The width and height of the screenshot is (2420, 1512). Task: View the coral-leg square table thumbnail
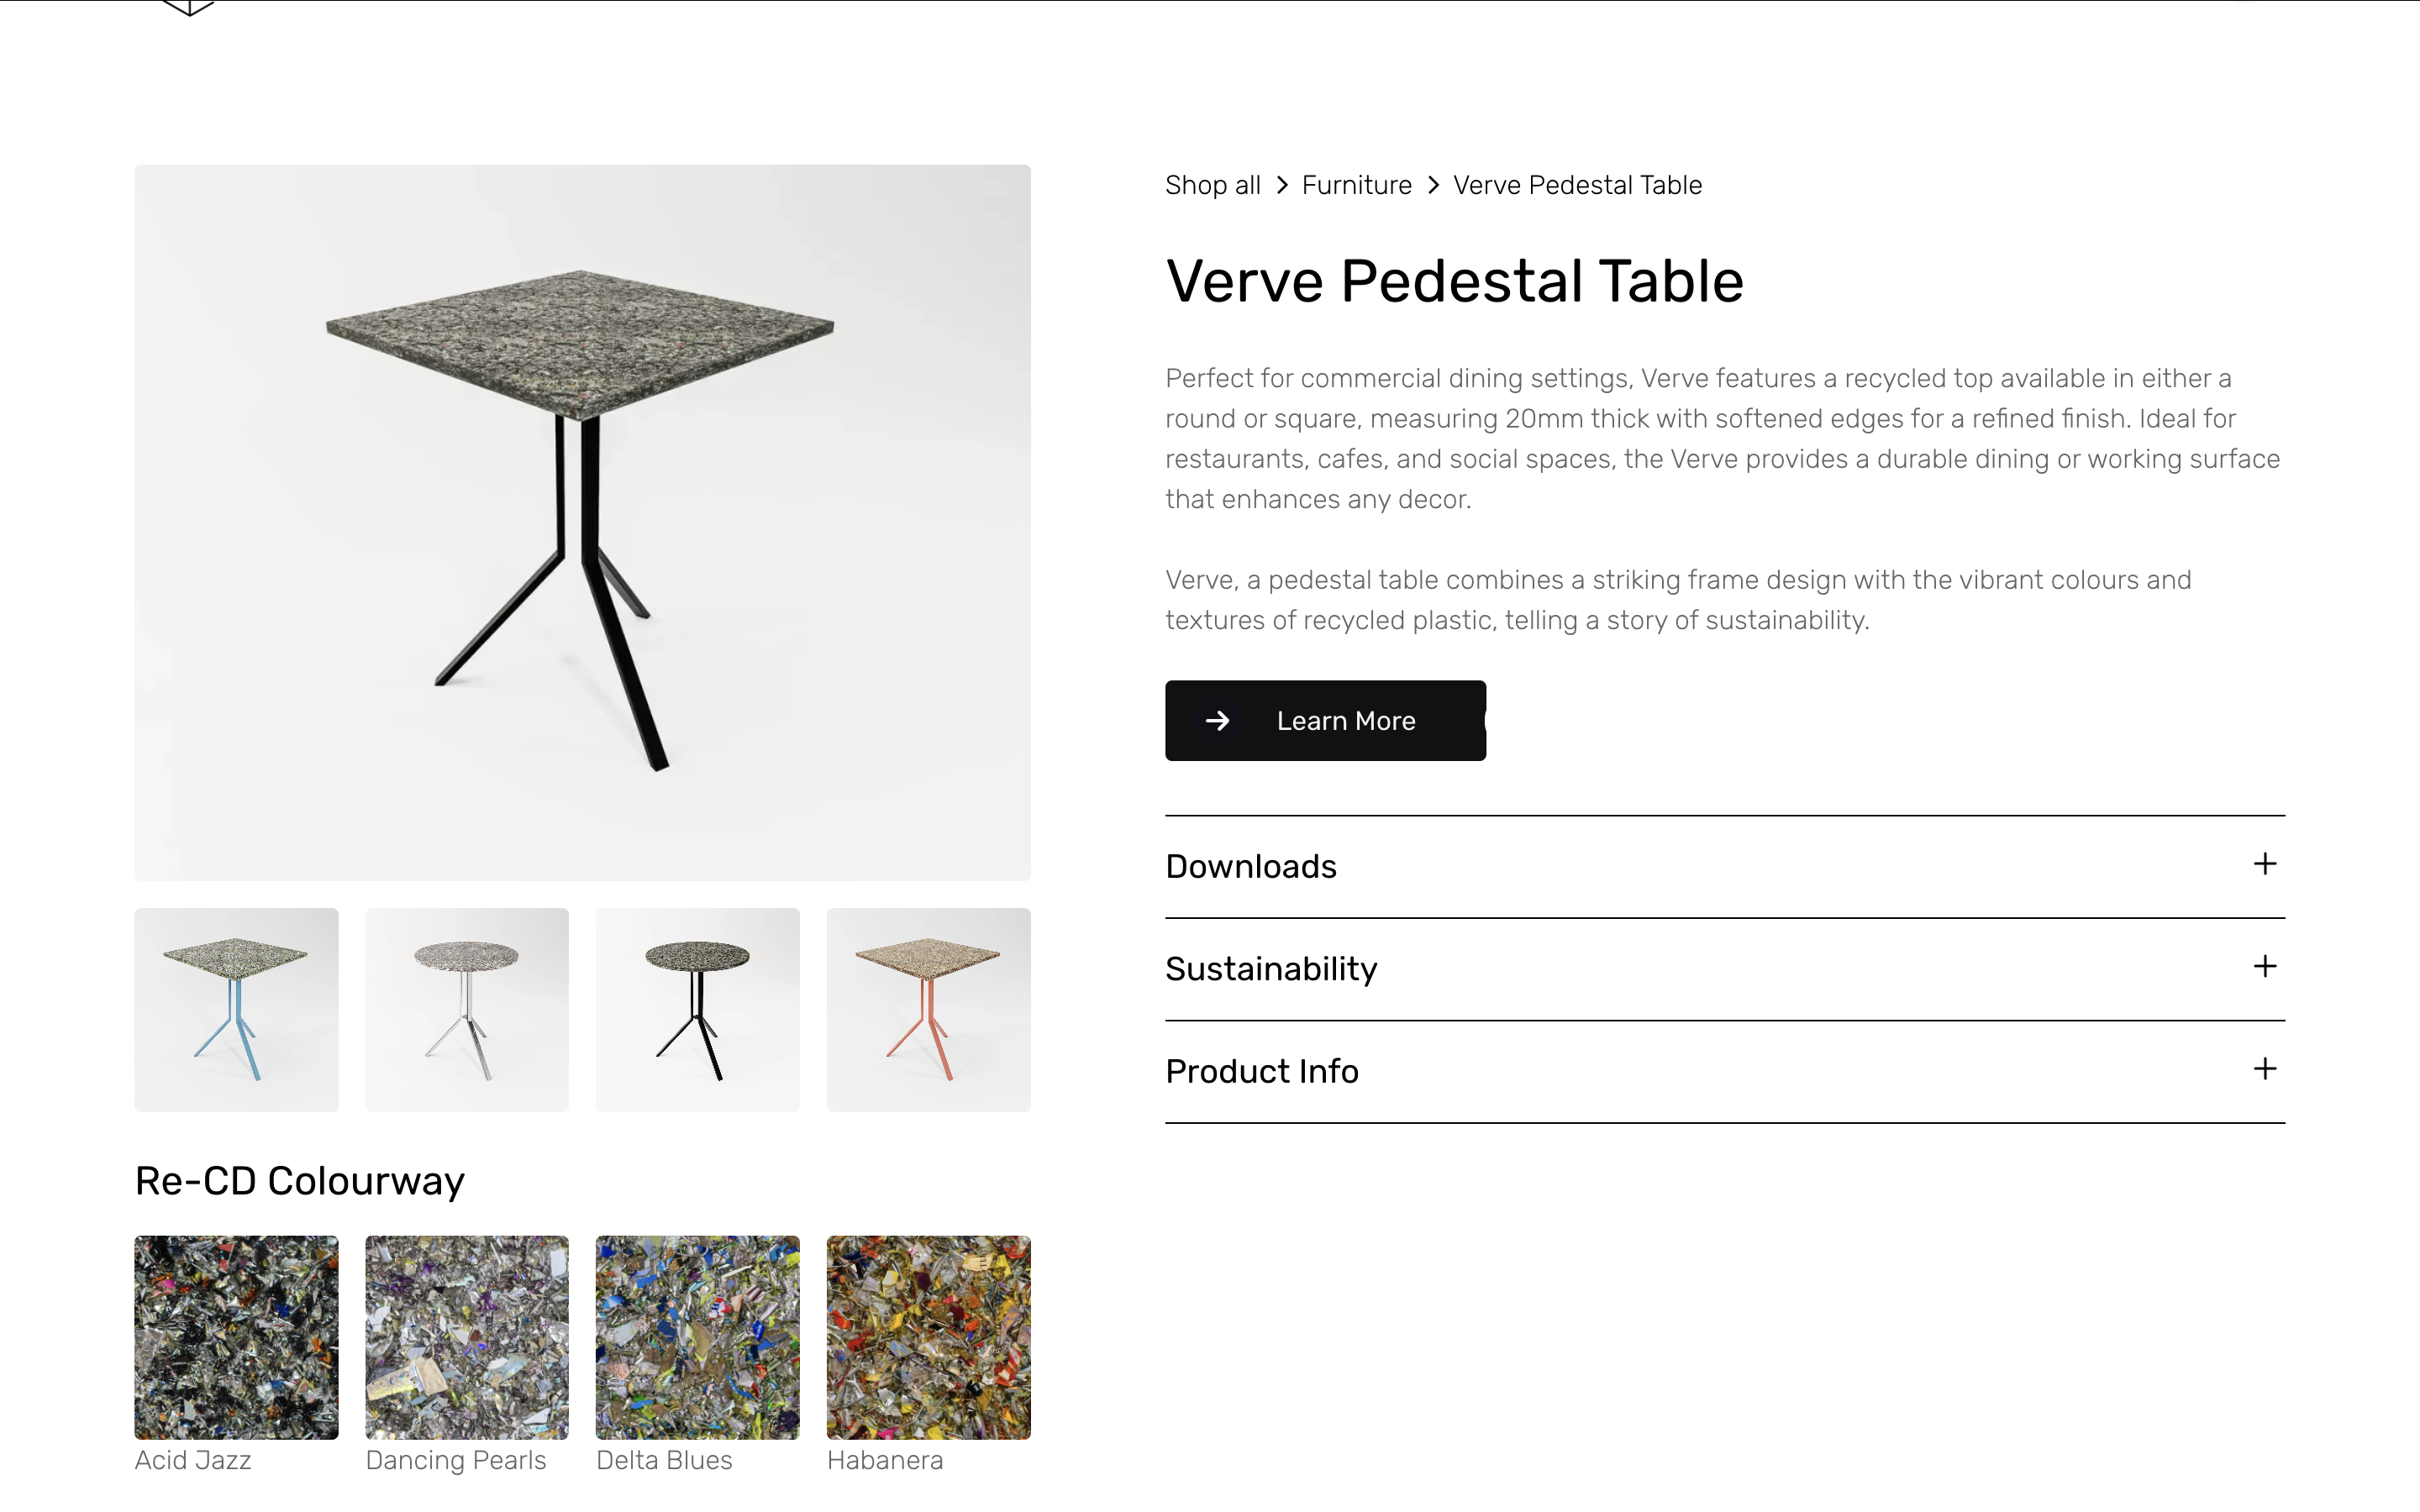pos(928,1009)
